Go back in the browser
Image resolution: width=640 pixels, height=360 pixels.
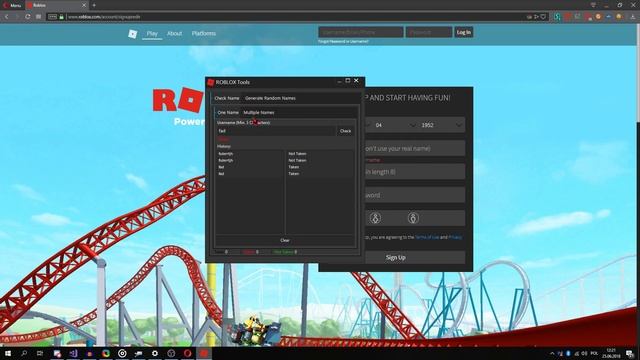7,17
